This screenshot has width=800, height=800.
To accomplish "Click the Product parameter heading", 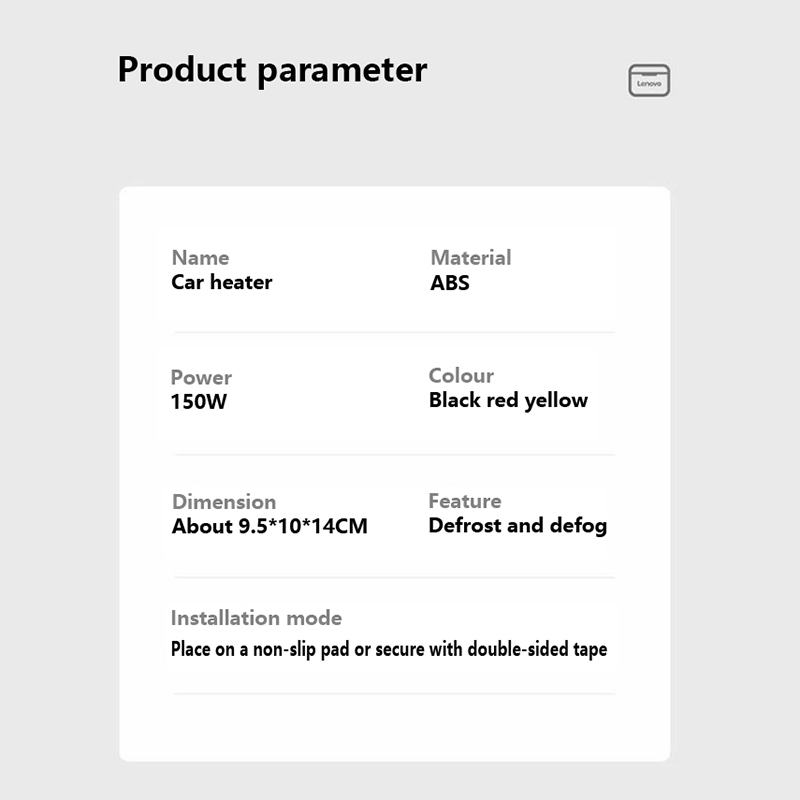I will click(272, 70).
